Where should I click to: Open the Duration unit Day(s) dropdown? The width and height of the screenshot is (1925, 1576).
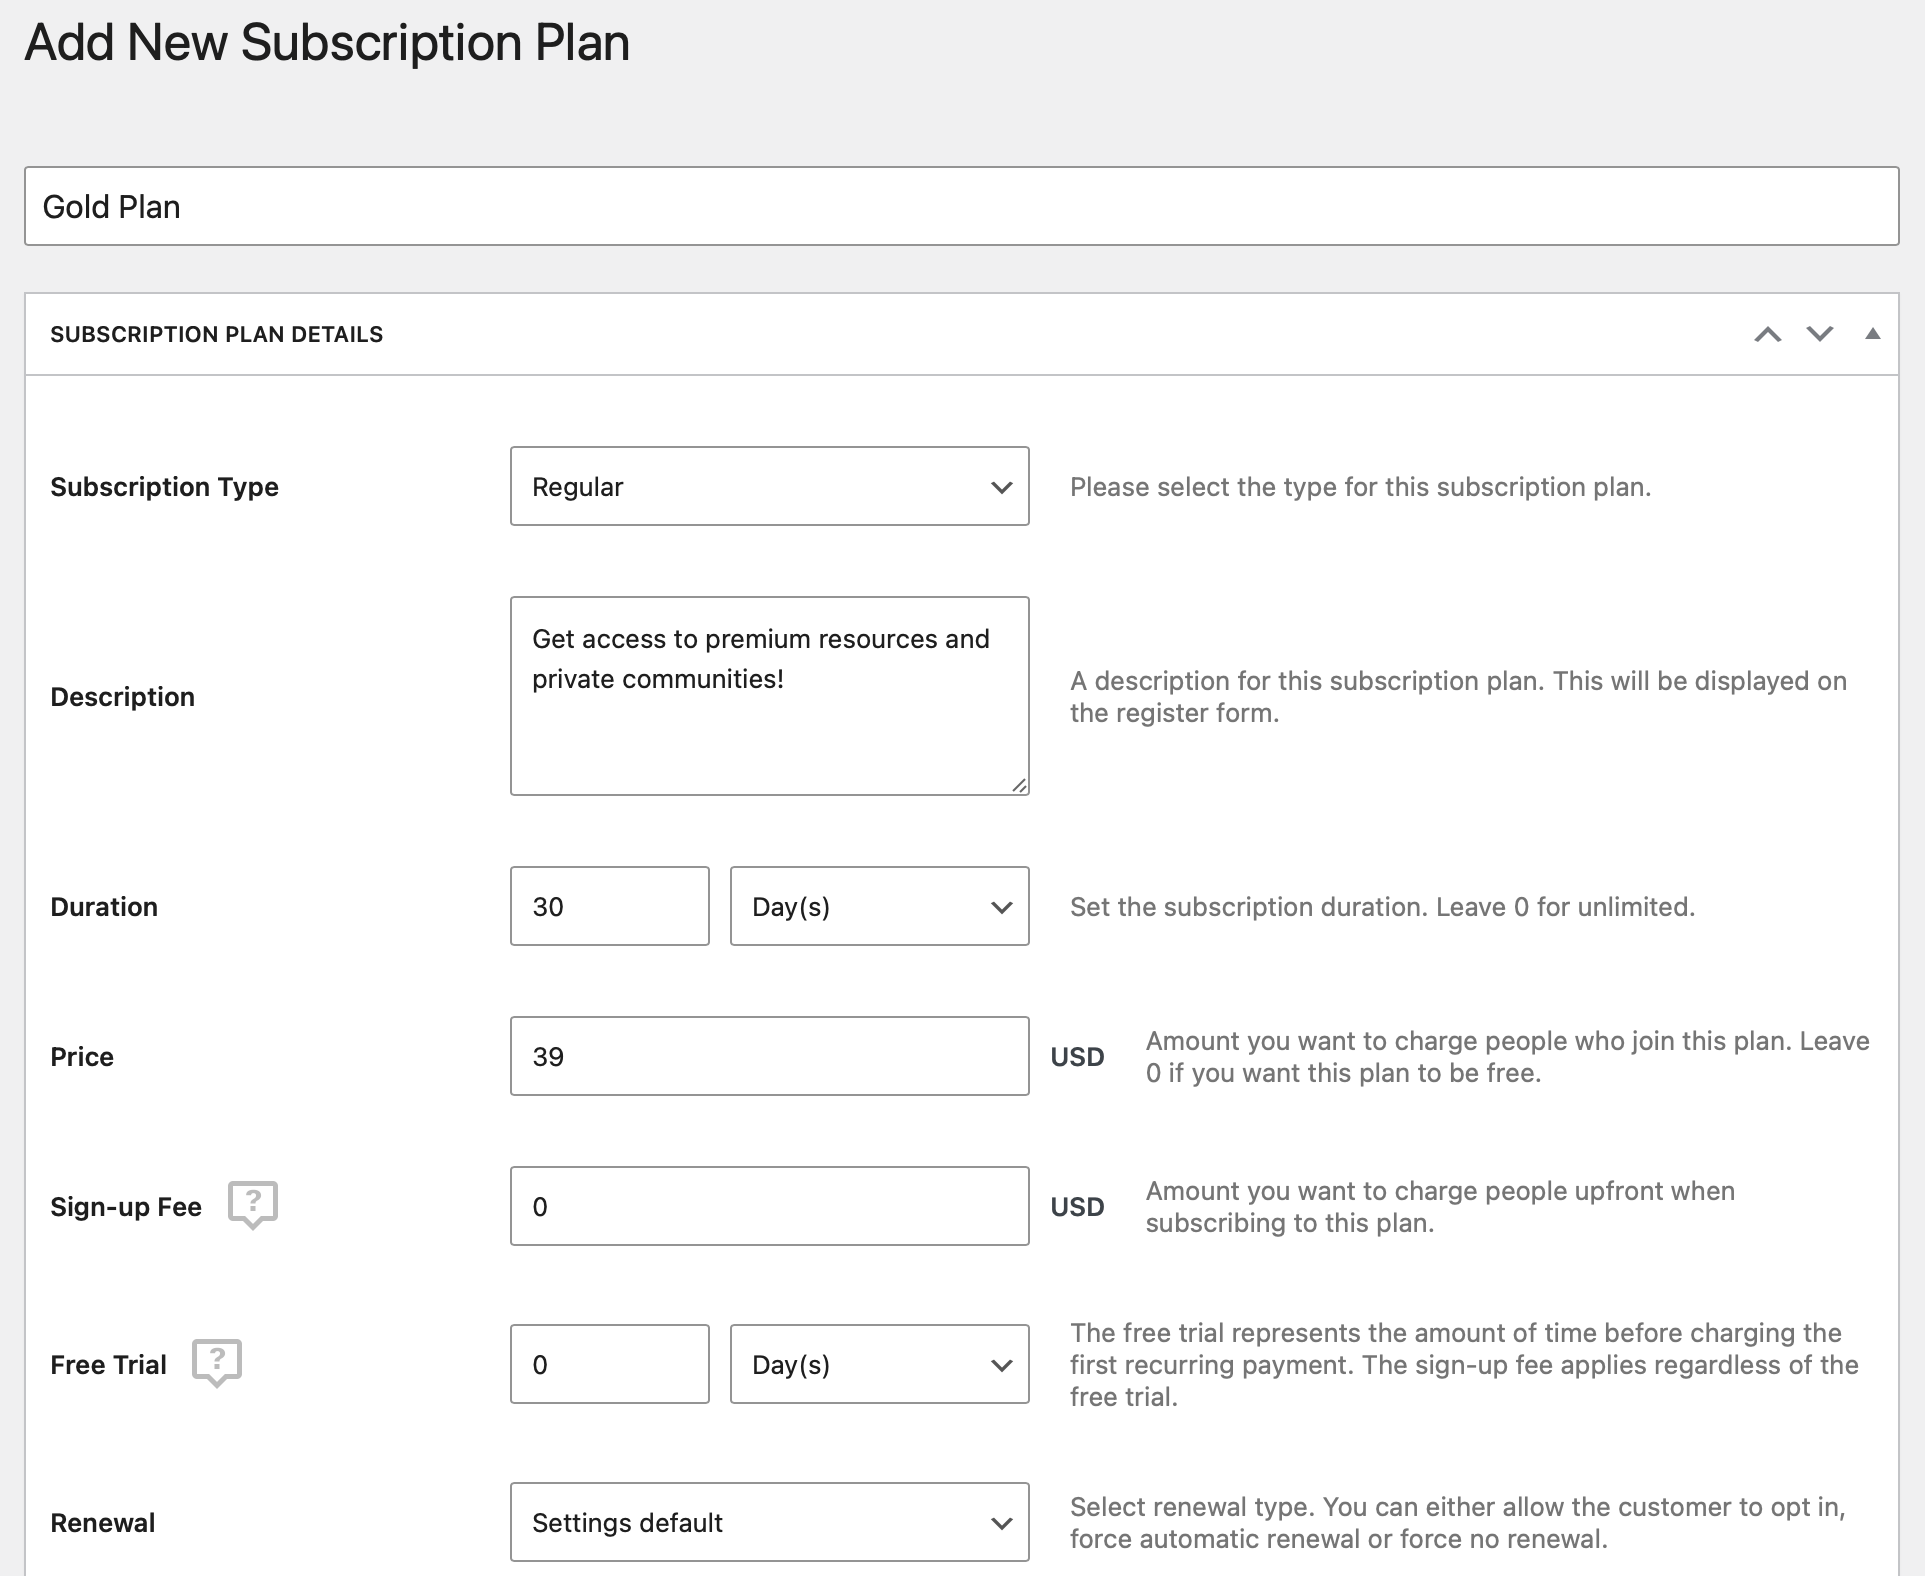[880, 906]
